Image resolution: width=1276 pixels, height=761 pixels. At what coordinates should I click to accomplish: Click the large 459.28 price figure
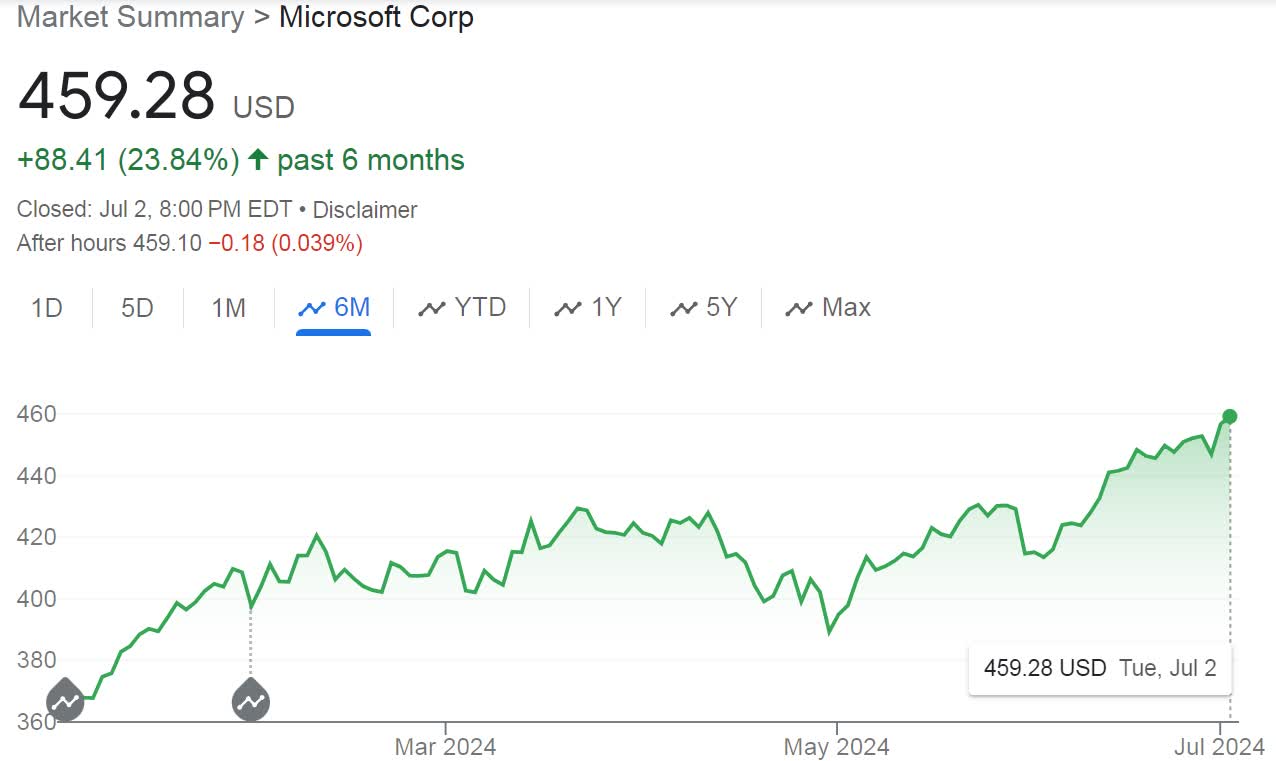click(x=117, y=96)
